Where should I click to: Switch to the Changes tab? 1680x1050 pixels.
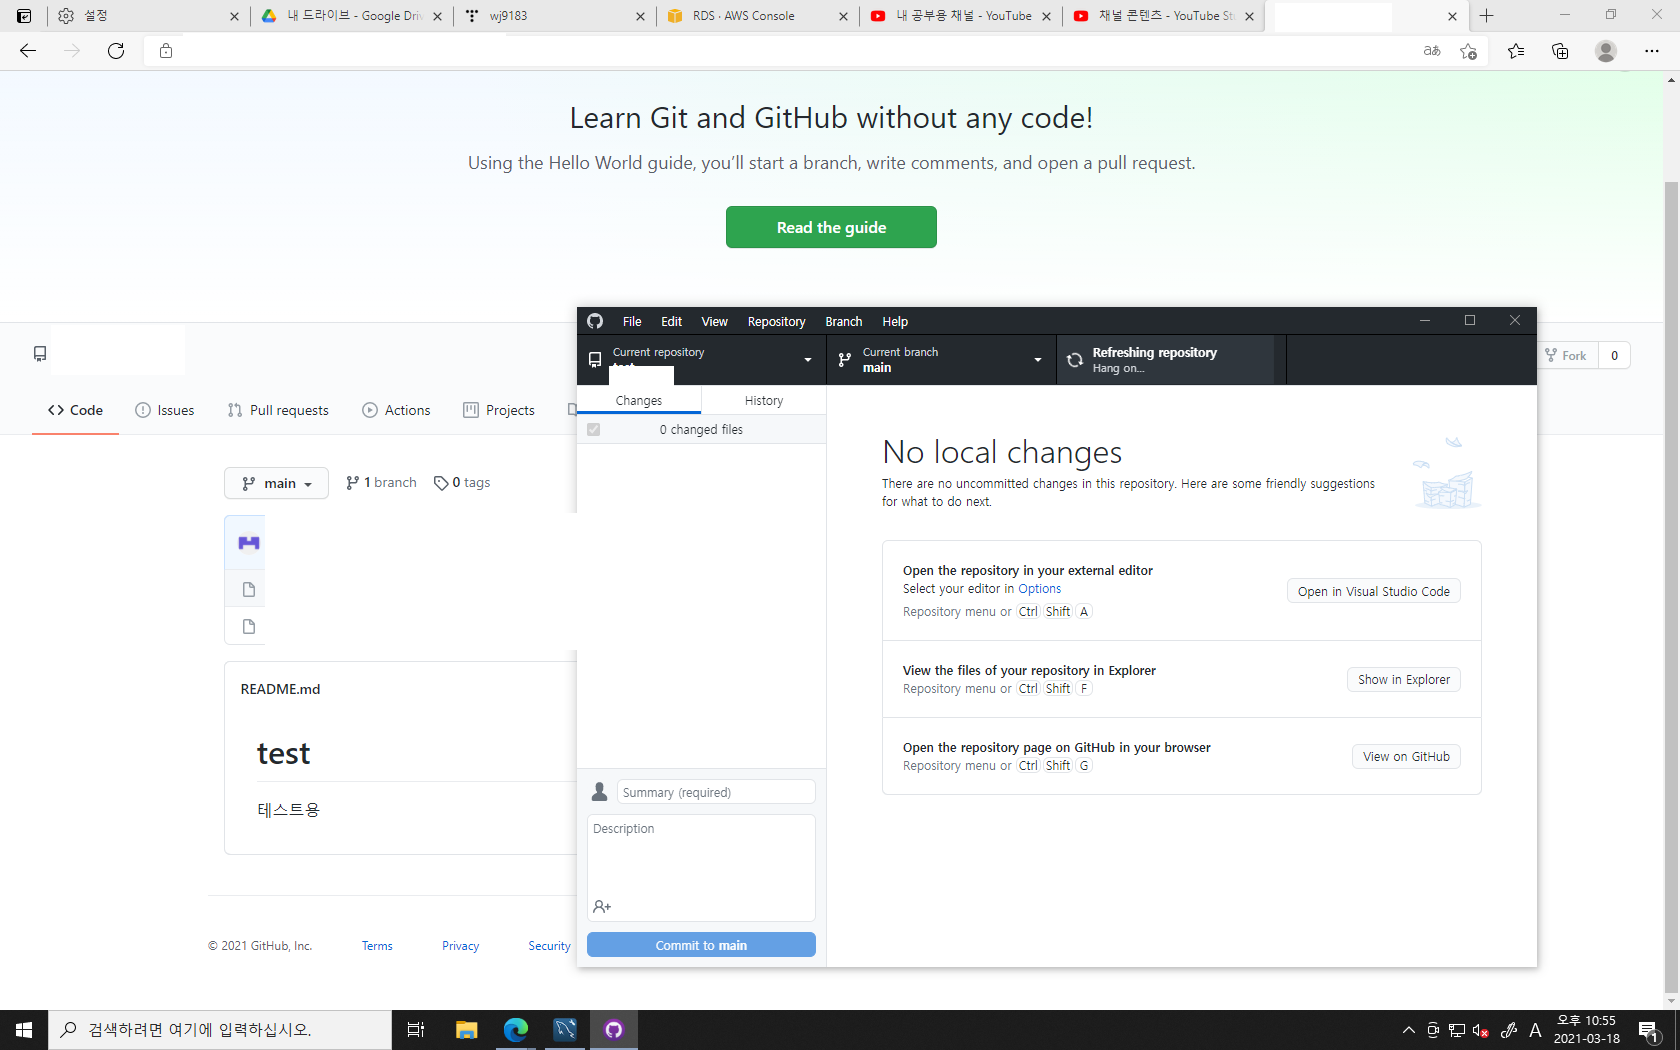click(x=639, y=400)
